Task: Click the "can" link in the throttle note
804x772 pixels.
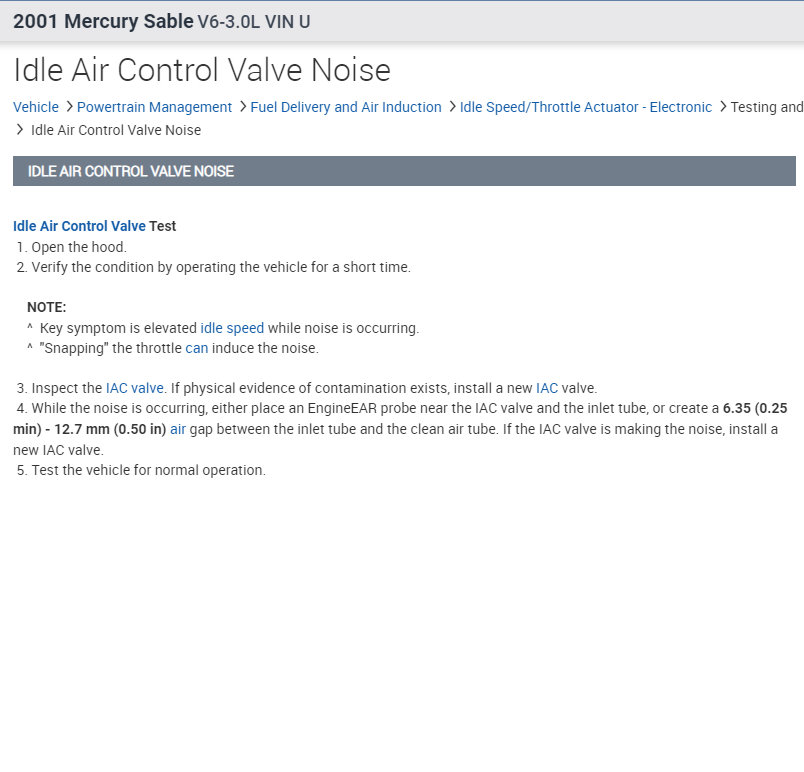Action: (x=197, y=349)
